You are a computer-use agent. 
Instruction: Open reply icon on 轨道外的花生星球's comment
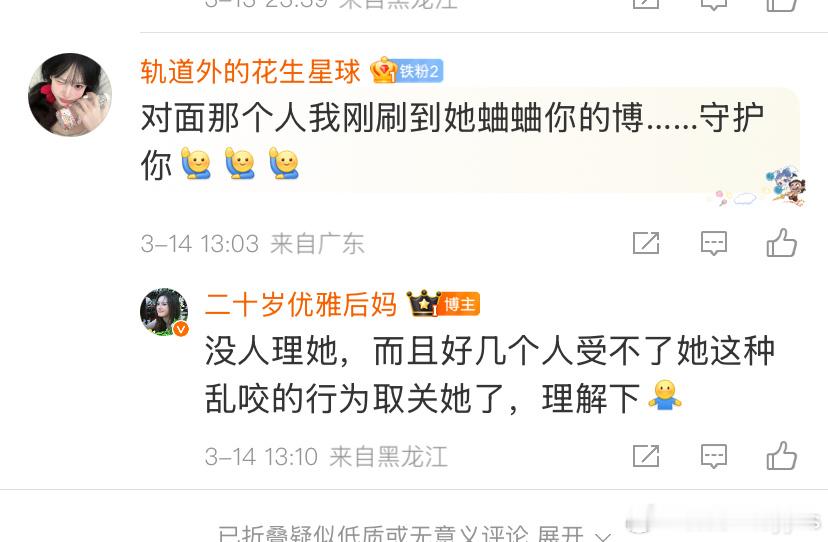(714, 244)
